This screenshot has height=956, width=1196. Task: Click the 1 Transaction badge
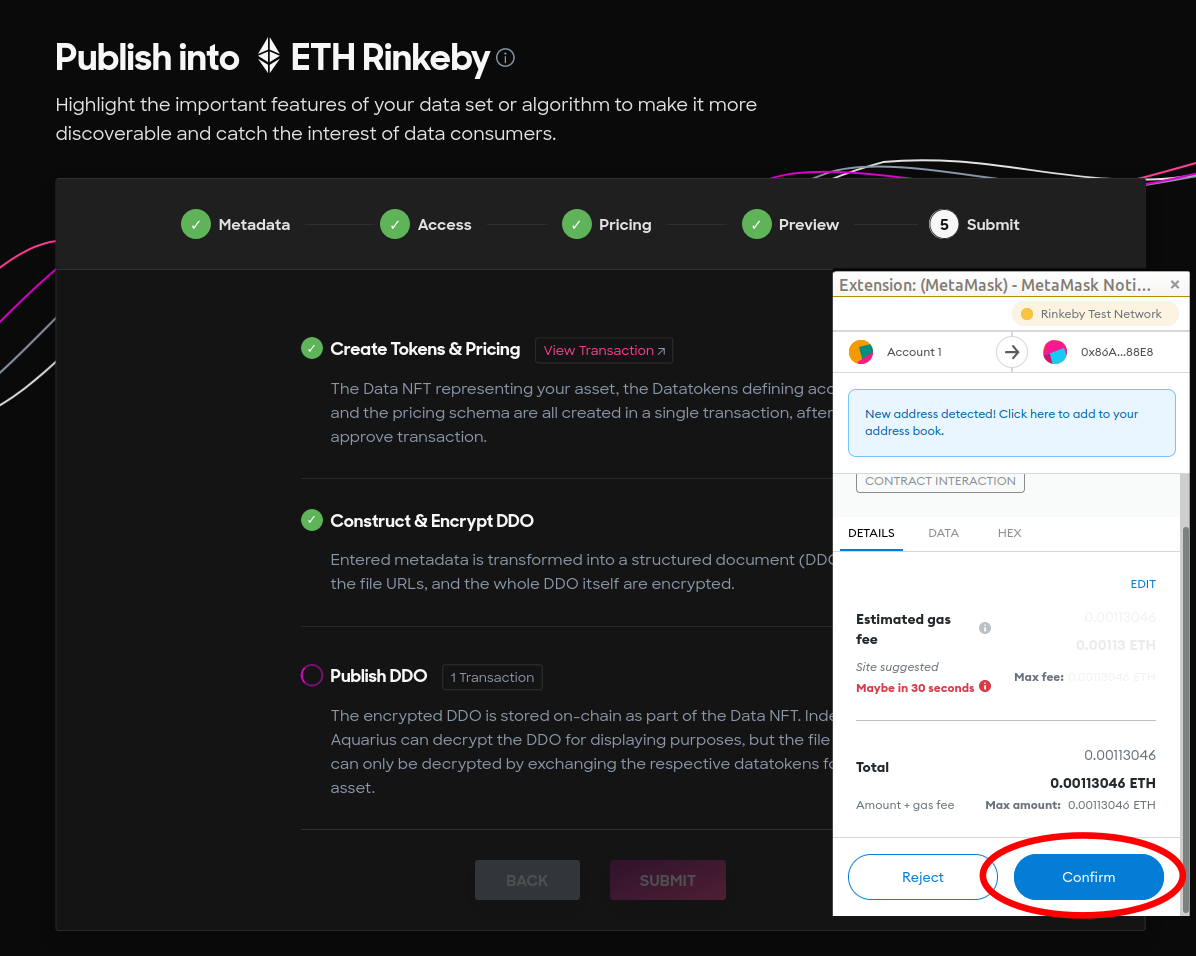tap(492, 677)
